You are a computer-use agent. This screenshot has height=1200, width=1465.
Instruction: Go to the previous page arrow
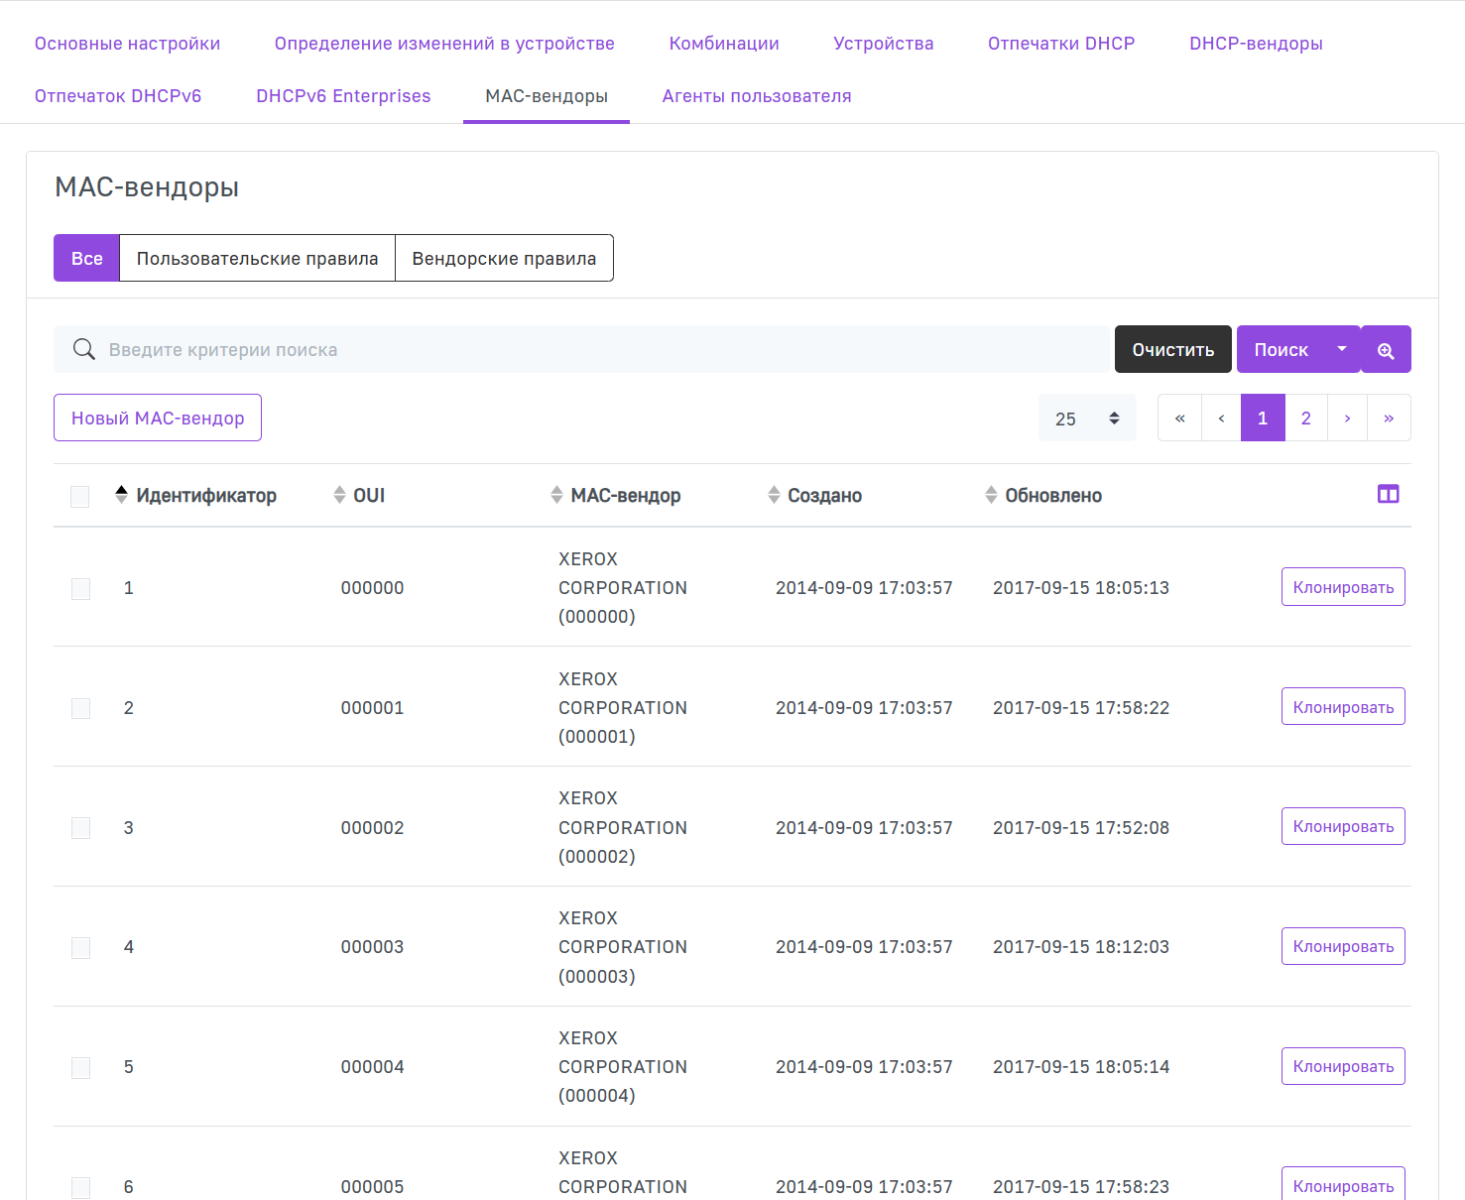[1221, 418]
